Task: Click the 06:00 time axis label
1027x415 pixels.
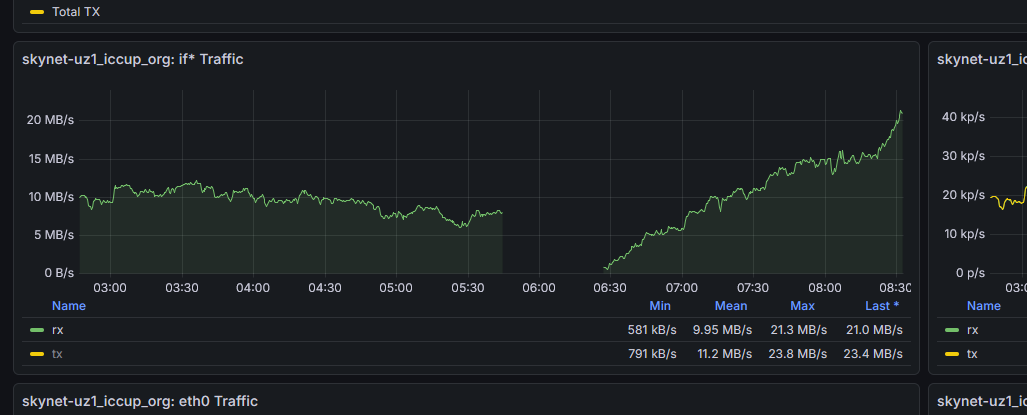Action: pyautogui.click(x=539, y=288)
